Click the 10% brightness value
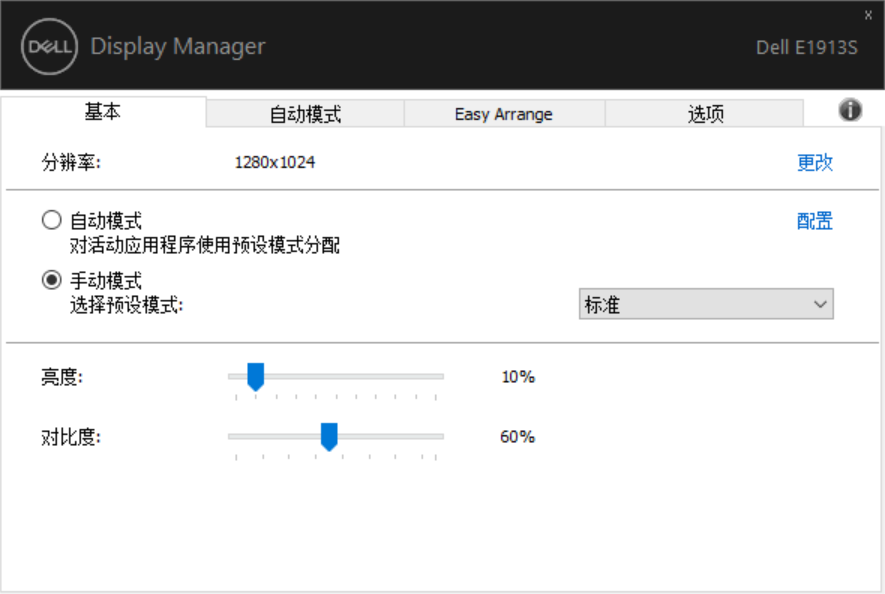 tap(518, 377)
